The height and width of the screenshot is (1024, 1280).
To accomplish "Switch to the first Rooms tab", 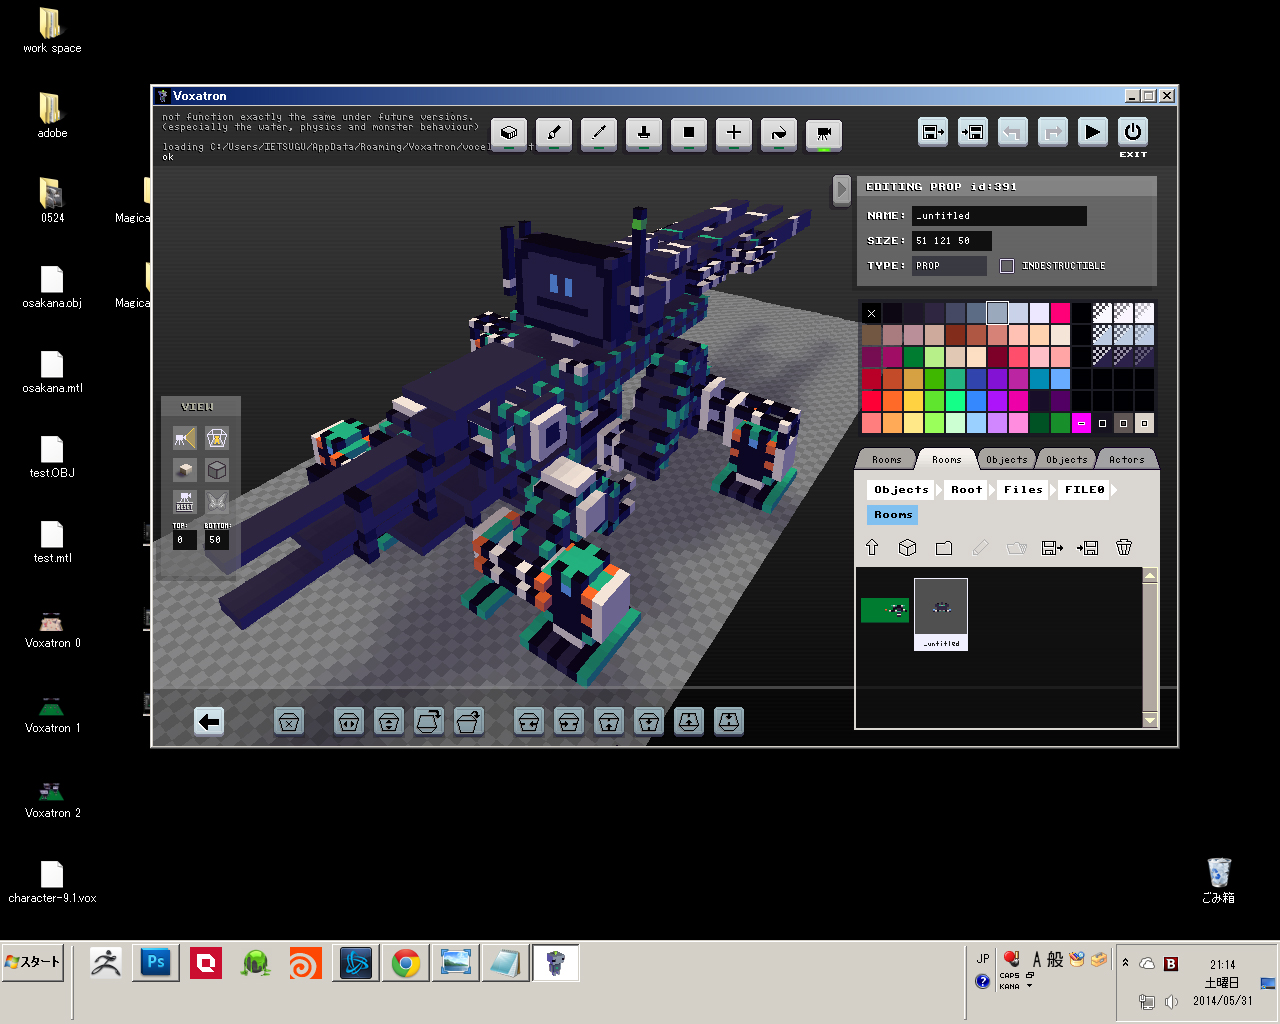I will [887, 460].
